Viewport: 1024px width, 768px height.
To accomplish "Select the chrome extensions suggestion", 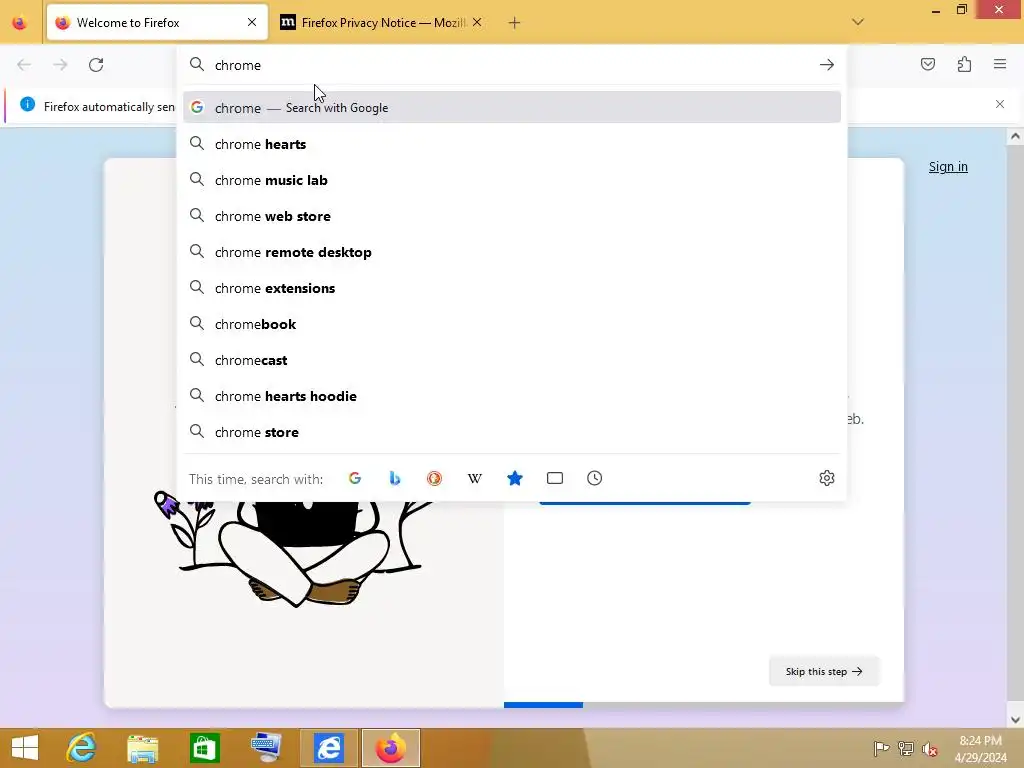I will pyautogui.click(x=512, y=287).
